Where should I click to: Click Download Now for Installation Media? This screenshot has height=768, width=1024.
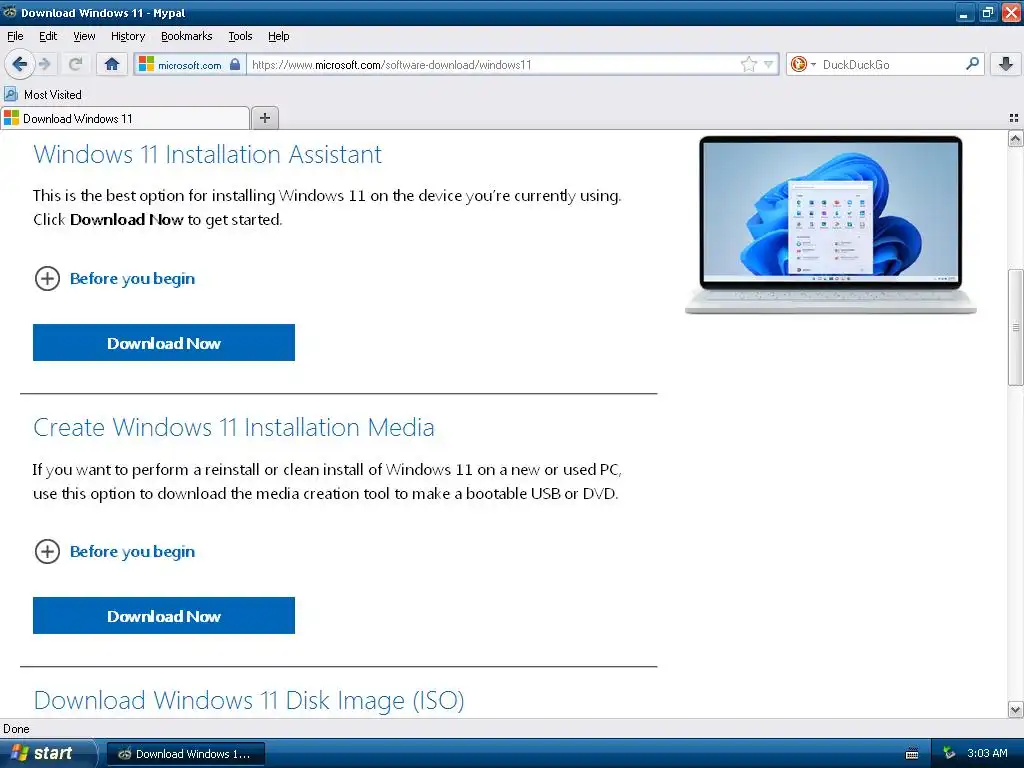tap(164, 616)
